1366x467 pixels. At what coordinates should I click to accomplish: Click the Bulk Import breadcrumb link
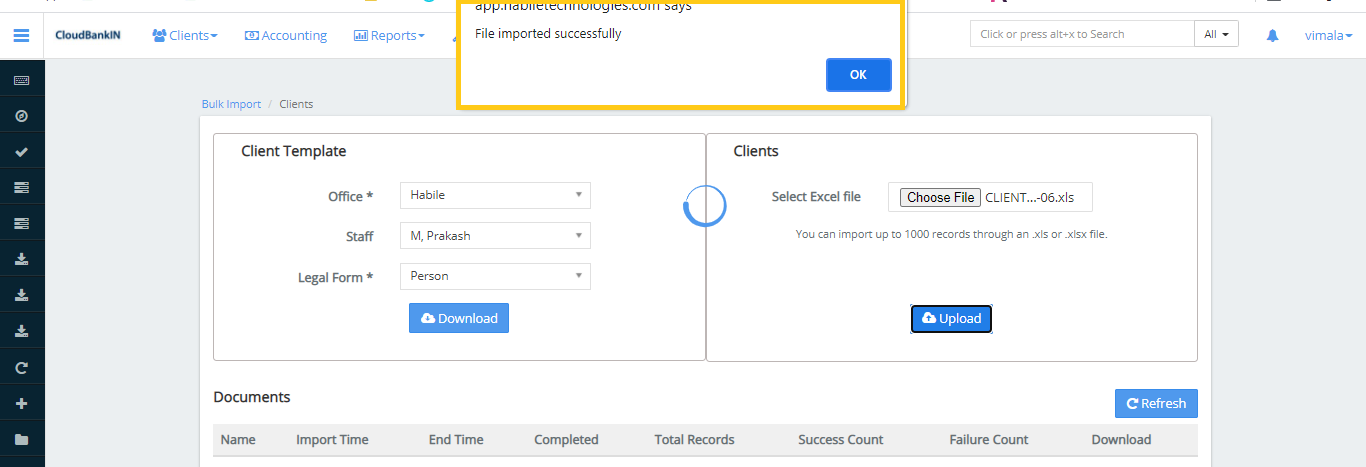tap(231, 104)
